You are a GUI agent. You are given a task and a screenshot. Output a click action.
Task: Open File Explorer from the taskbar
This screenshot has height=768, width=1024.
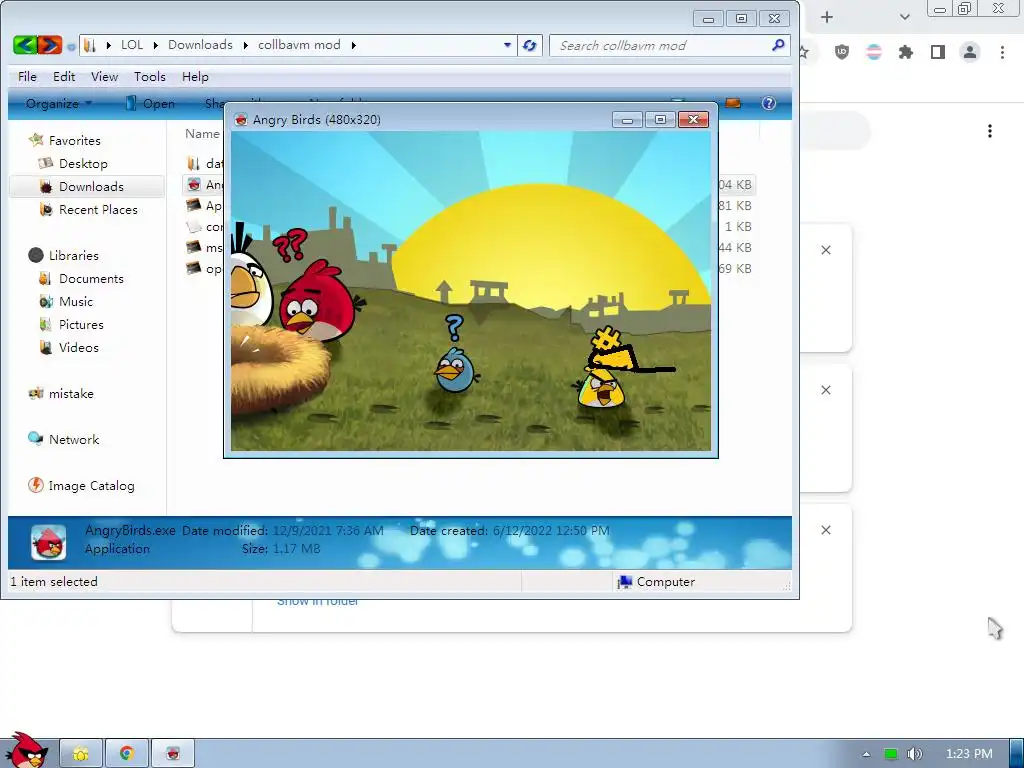(81, 754)
